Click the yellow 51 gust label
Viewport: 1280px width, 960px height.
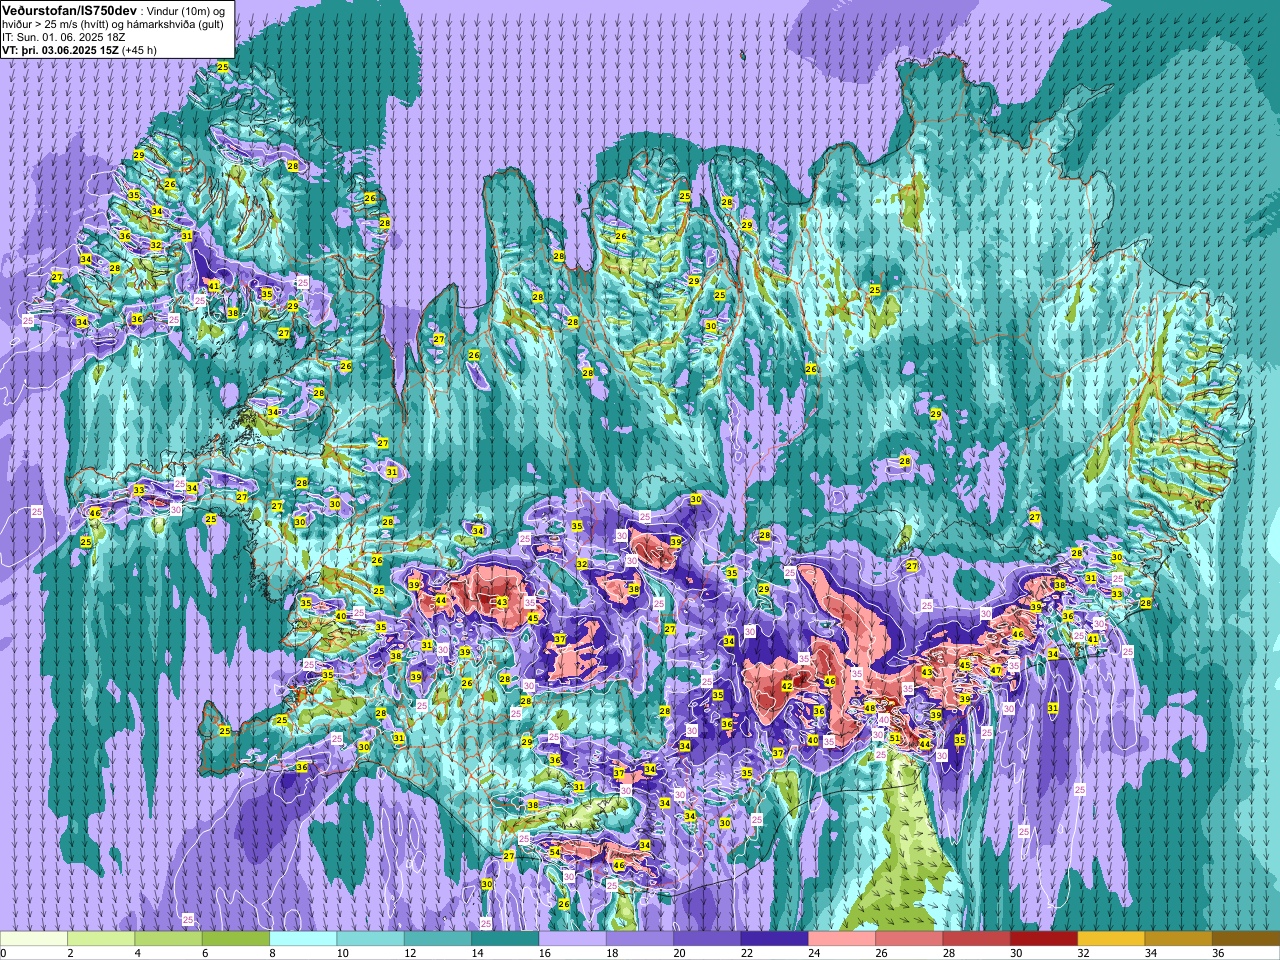(895, 739)
